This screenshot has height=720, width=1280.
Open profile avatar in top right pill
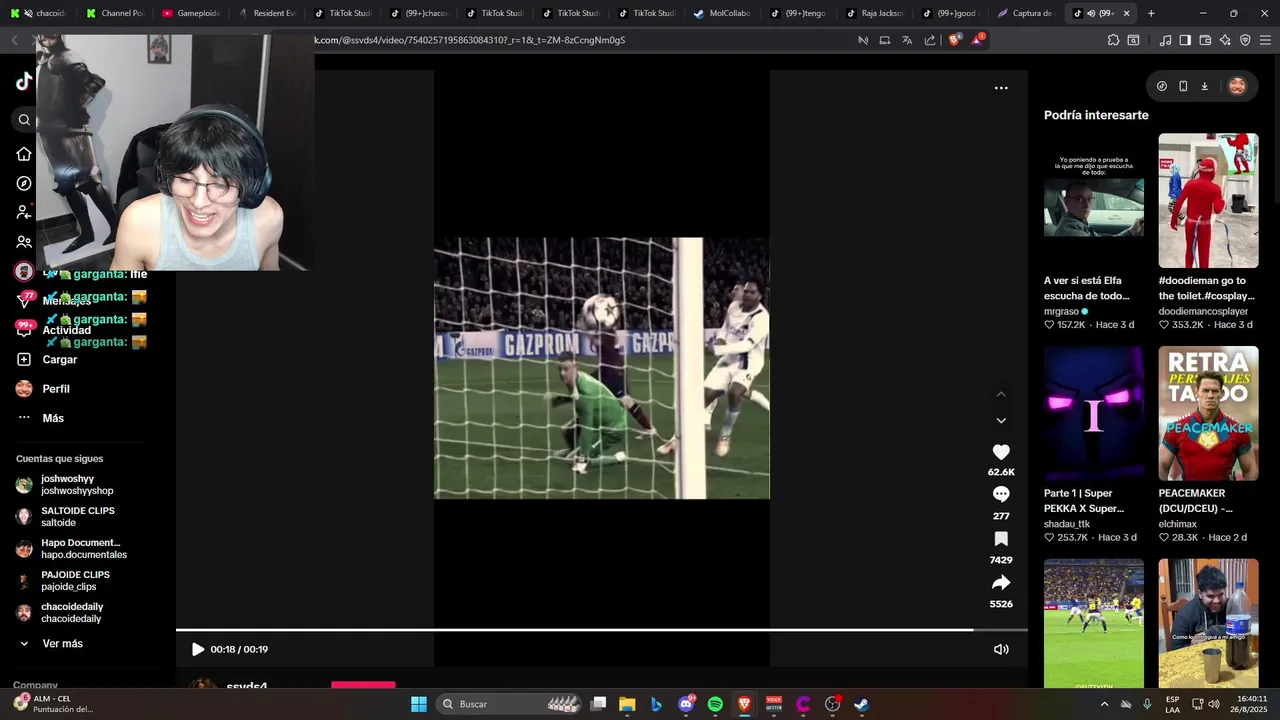click(x=1237, y=86)
